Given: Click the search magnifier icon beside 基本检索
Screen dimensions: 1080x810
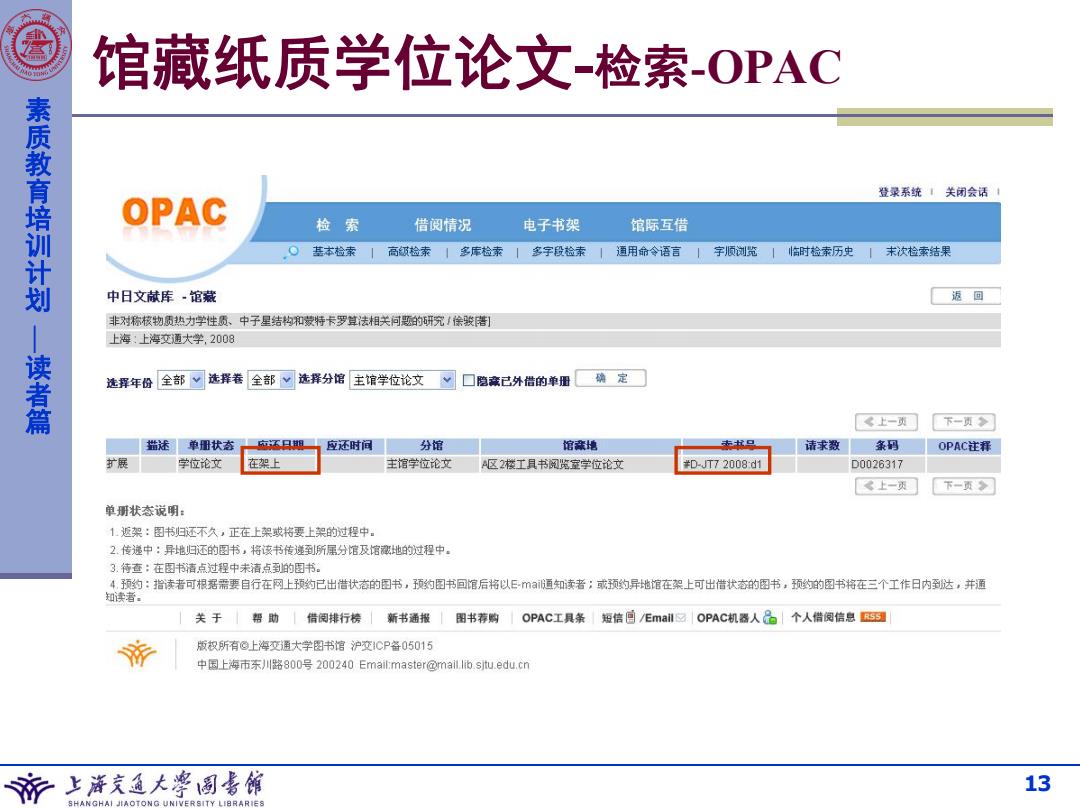Looking at the screenshot, I should coord(293,251).
